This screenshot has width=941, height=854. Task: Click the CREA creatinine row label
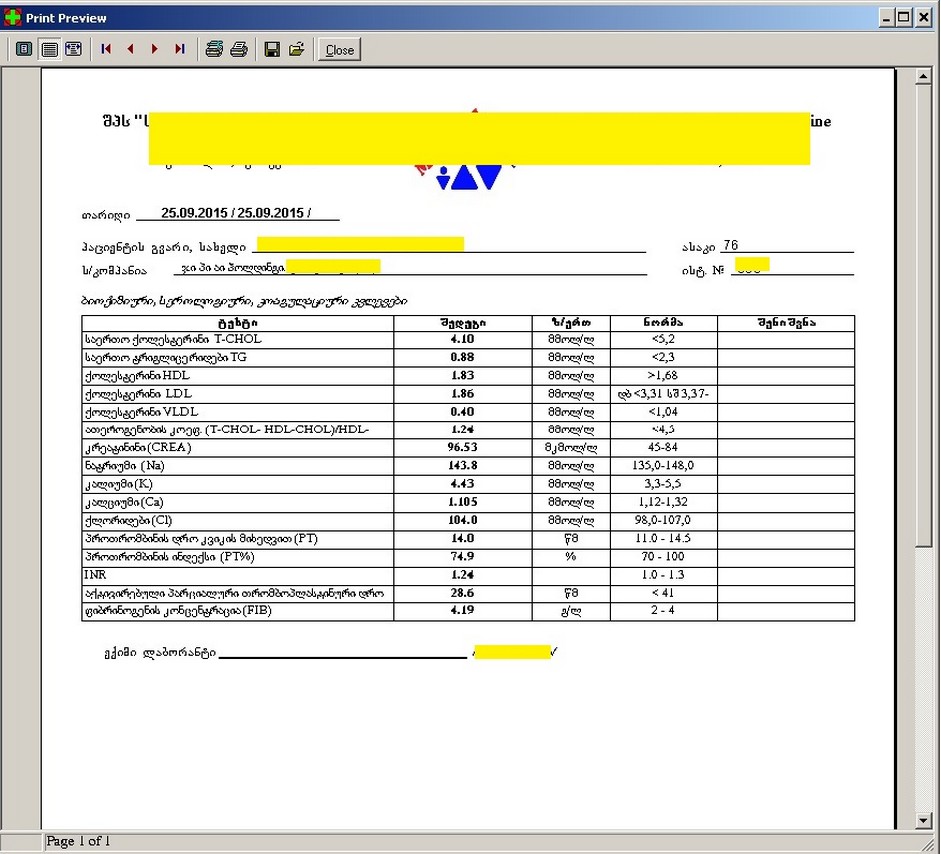[138, 448]
